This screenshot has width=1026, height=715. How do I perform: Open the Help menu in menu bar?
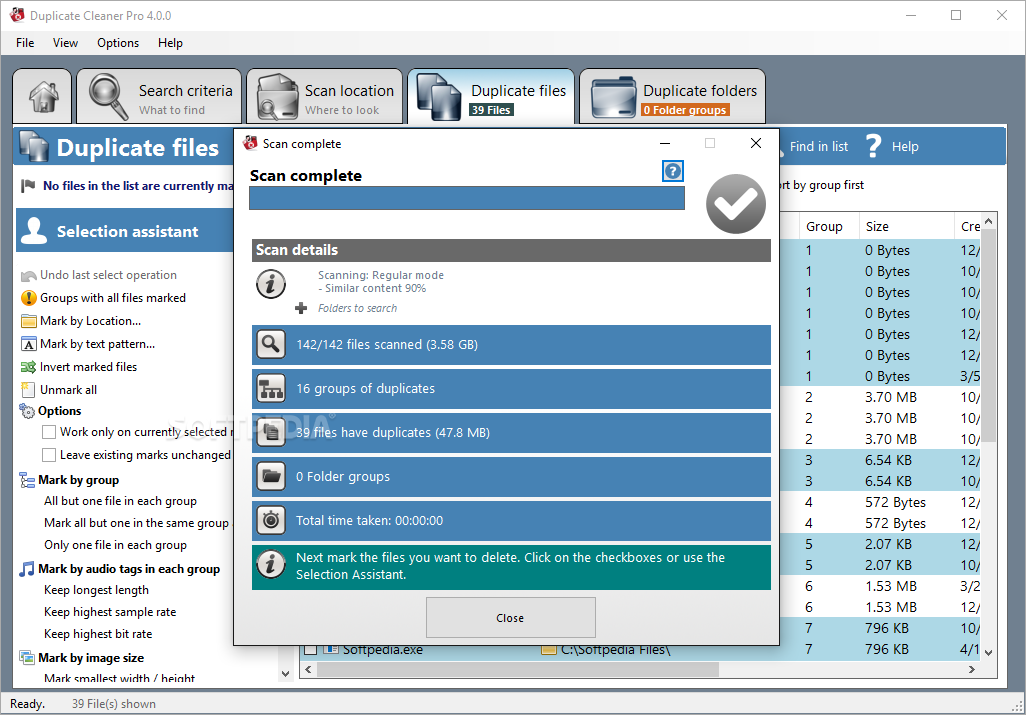(x=170, y=43)
